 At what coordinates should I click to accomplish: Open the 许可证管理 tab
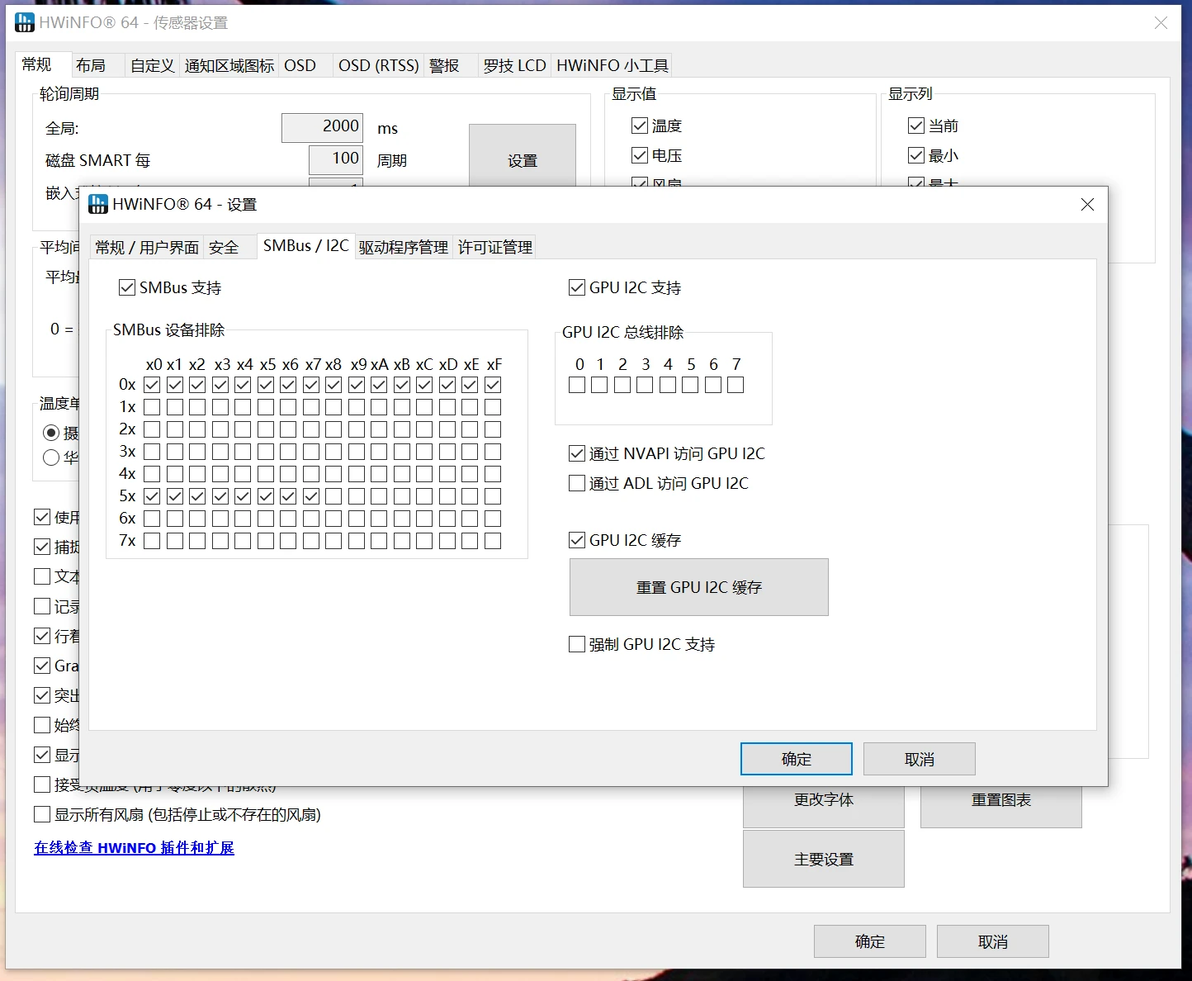pyautogui.click(x=495, y=247)
